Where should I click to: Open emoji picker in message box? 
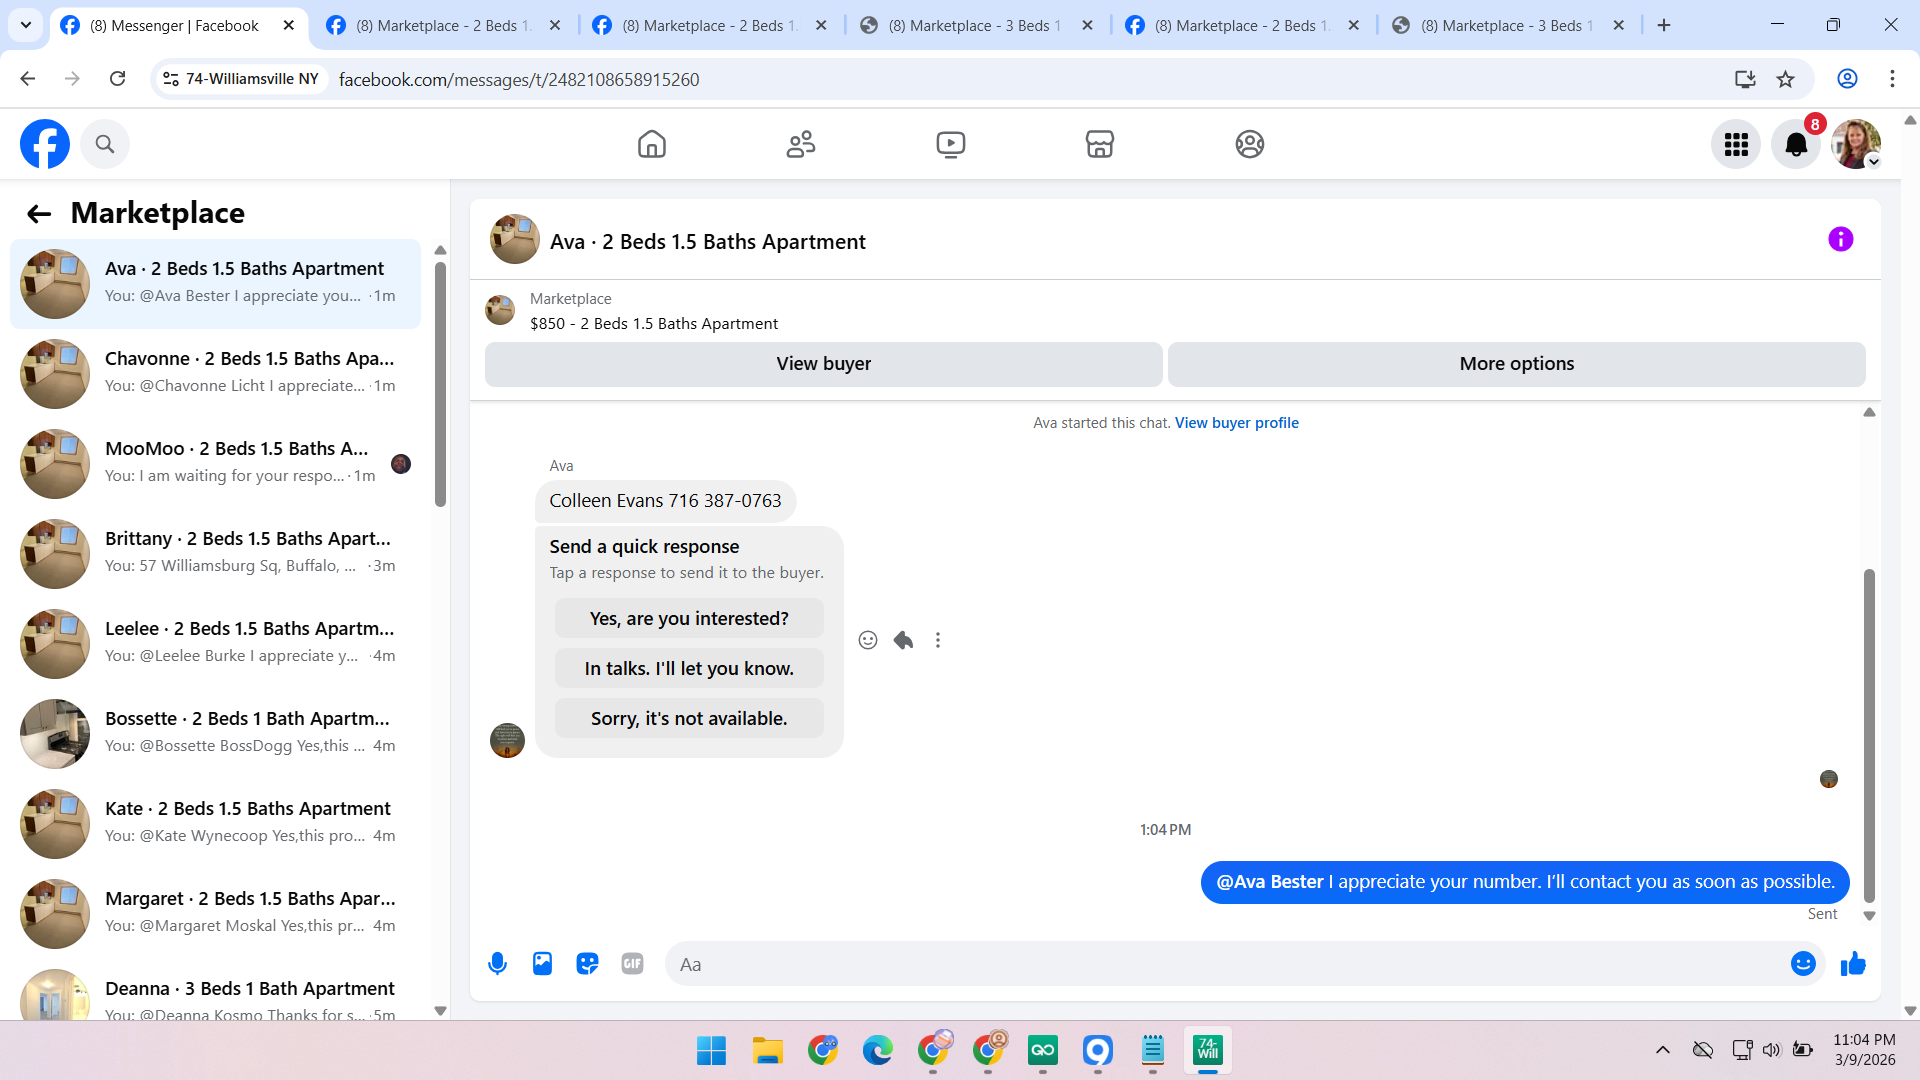point(1803,964)
